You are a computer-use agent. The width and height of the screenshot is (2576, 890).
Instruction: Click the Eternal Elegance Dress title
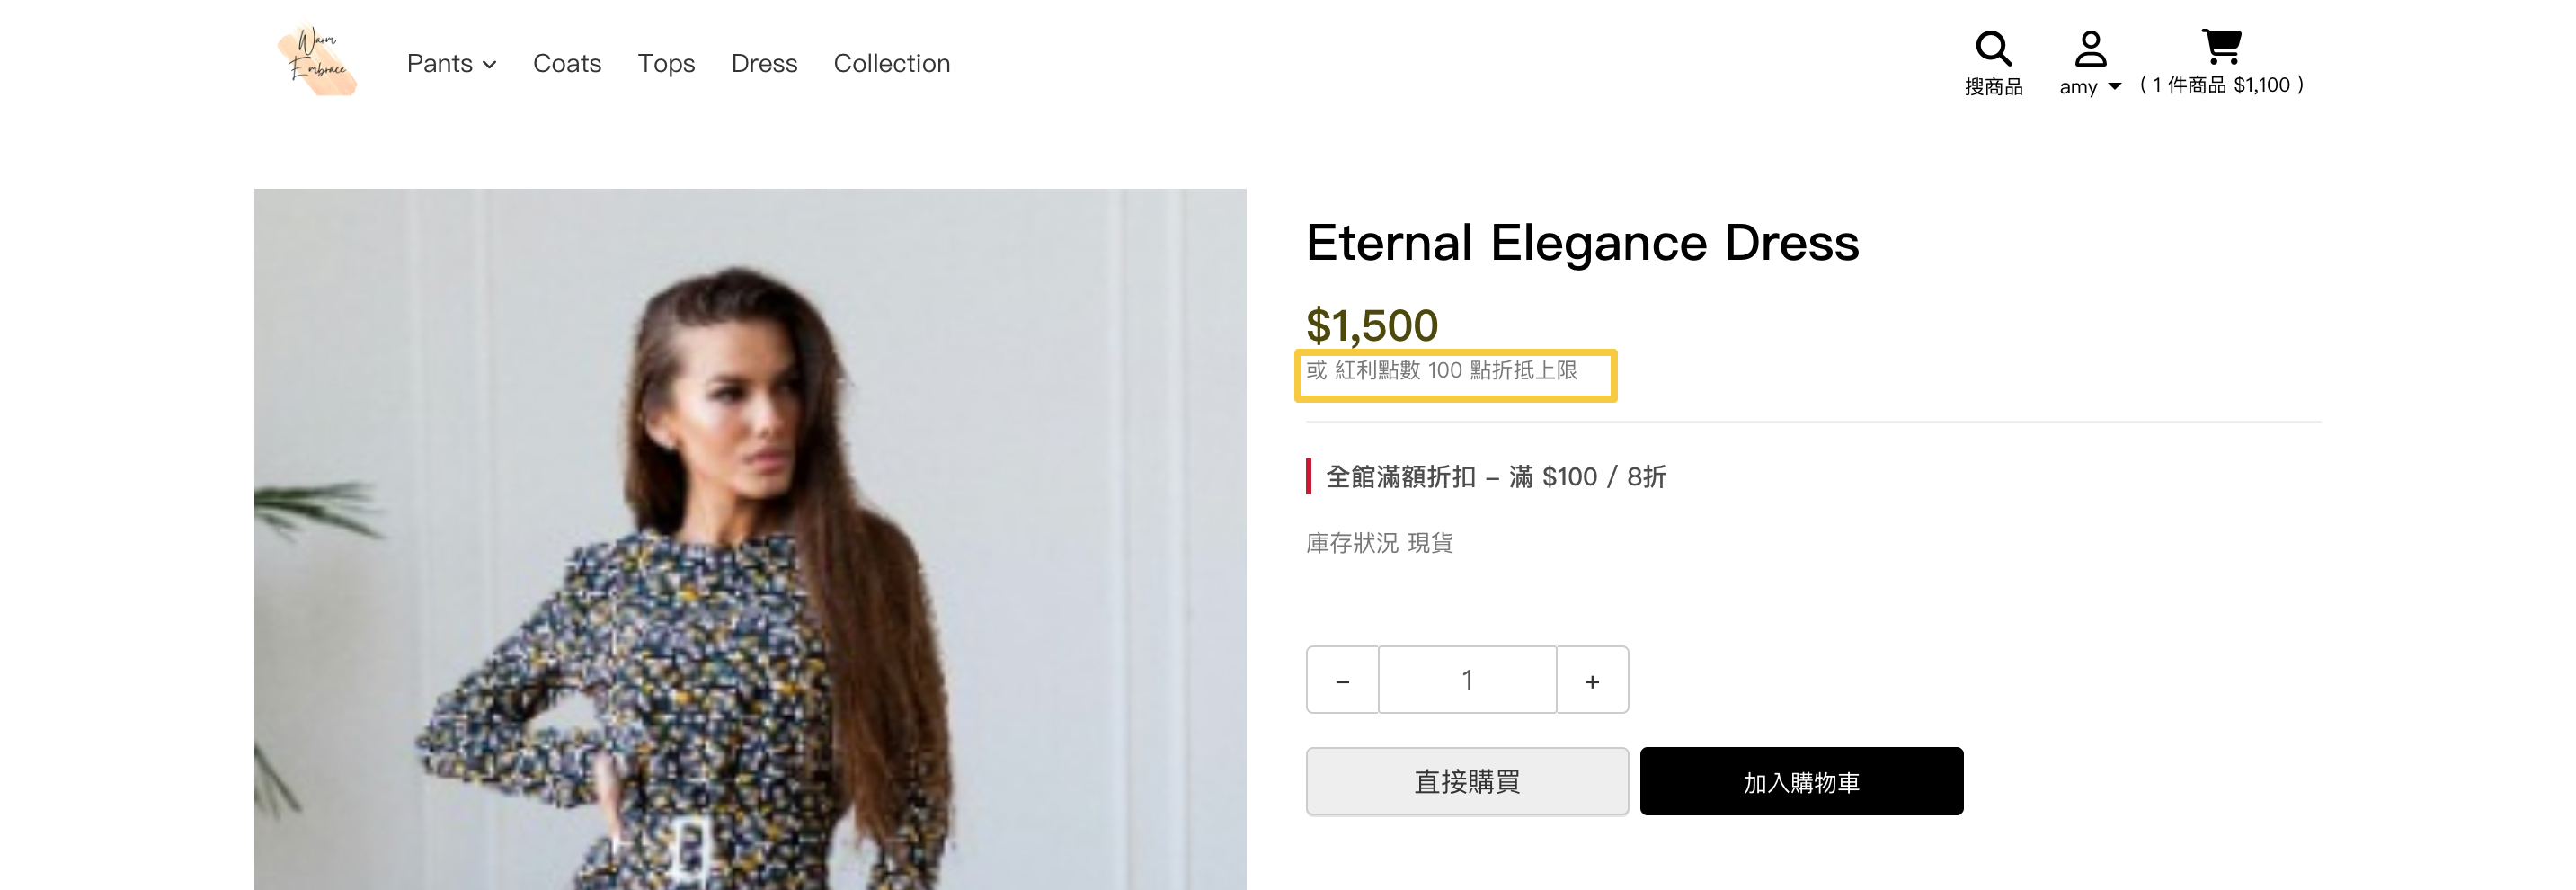[1582, 243]
